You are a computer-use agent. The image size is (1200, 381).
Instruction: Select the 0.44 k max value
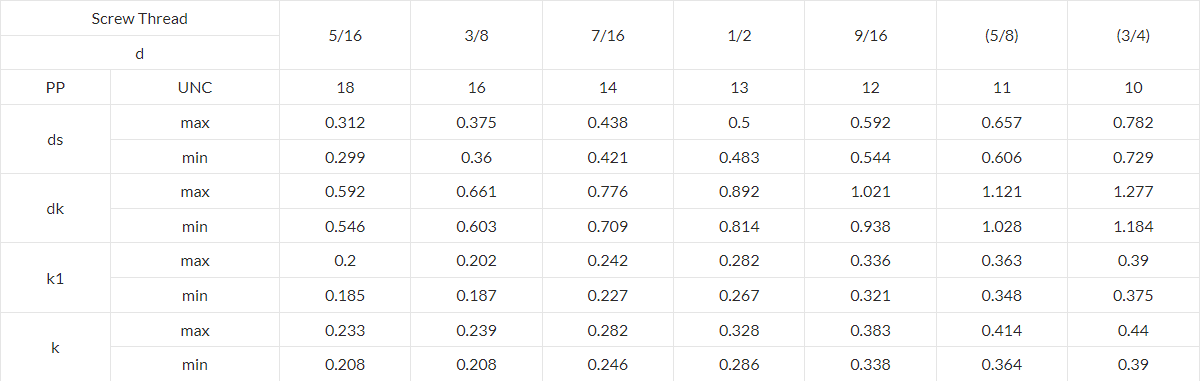pyautogui.click(x=1133, y=330)
